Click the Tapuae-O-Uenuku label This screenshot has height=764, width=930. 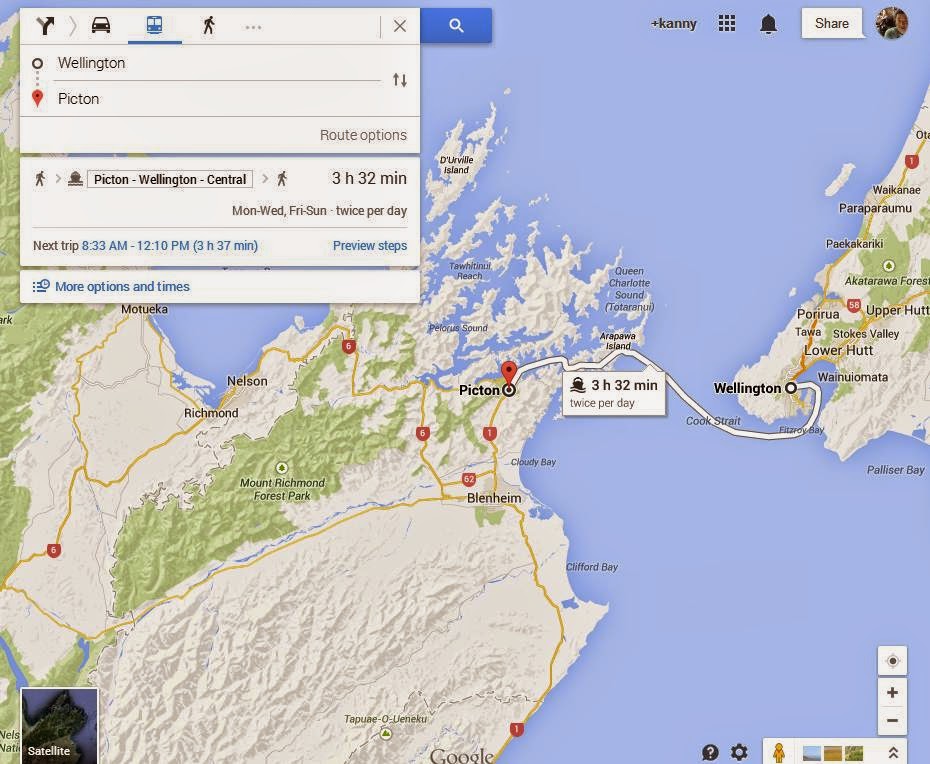[x=386, y=719]
